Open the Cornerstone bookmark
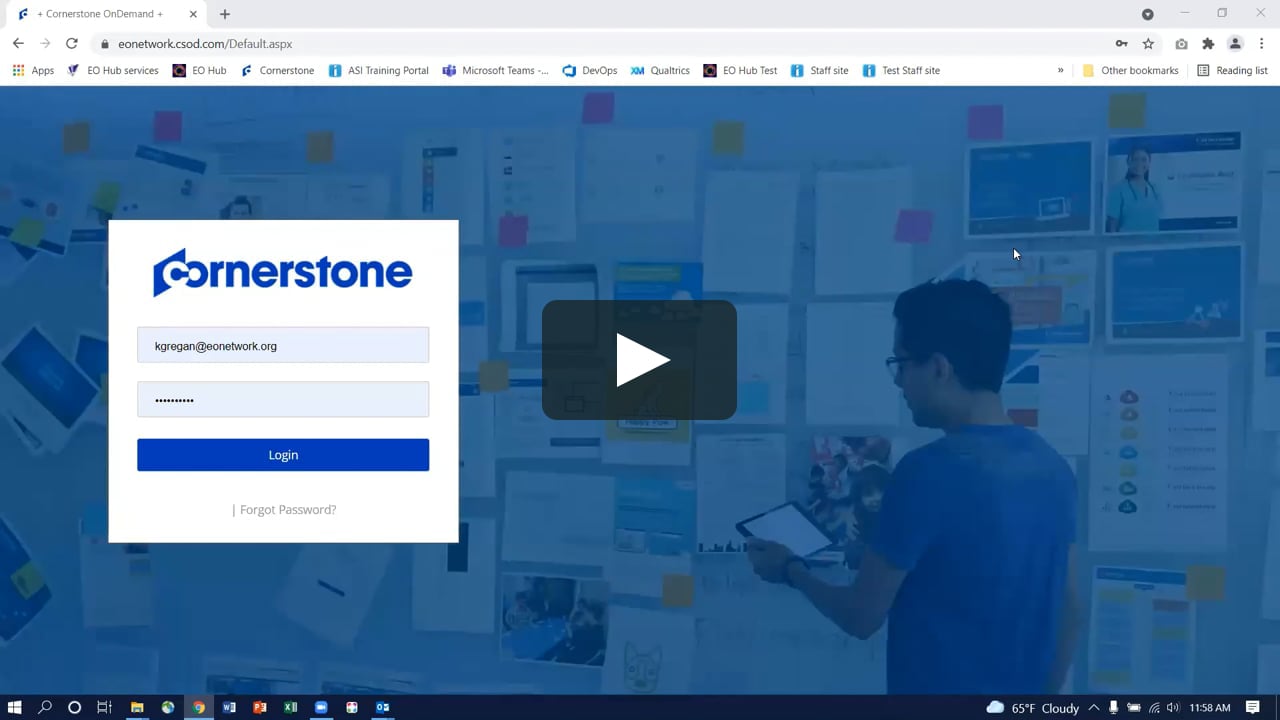 (x=277, y=71)
